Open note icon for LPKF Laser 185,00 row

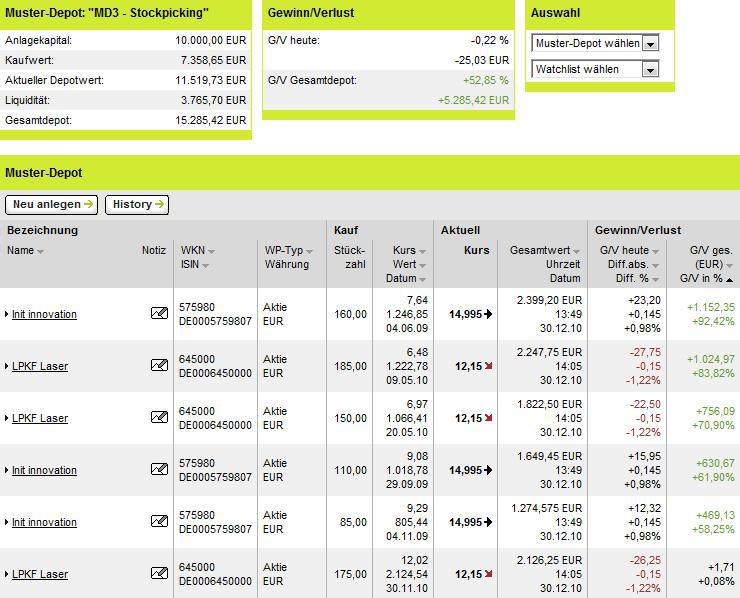(159, 365)
